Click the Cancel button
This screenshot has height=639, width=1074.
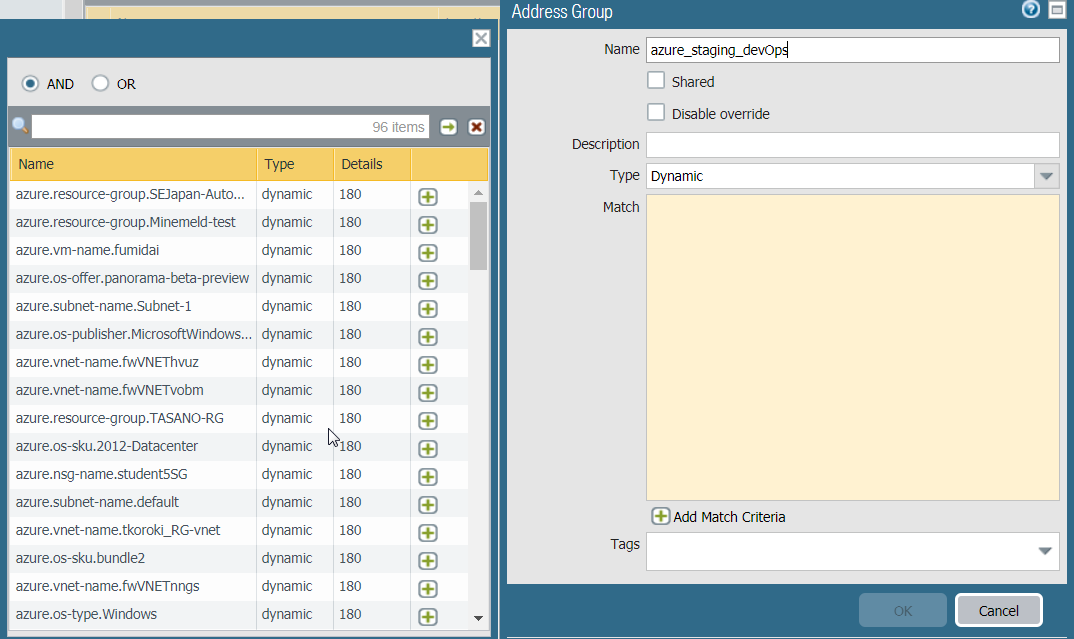click(998, 610)
